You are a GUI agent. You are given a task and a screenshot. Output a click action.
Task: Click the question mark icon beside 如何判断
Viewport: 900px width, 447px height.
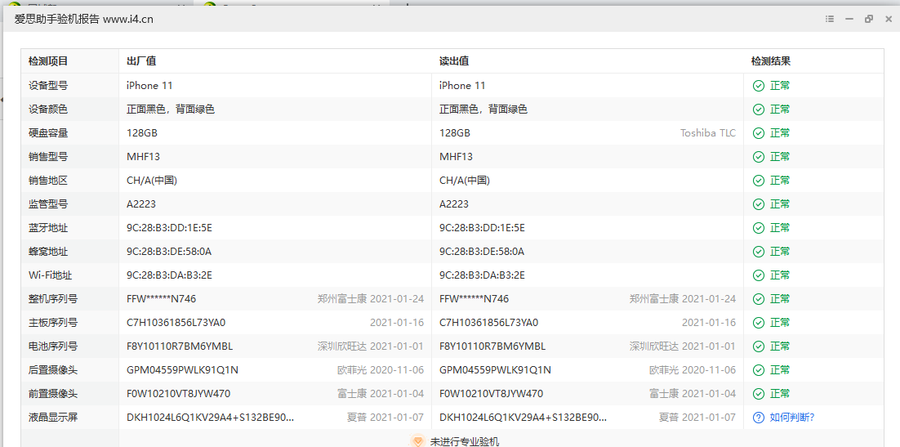[x=759, y=417]
